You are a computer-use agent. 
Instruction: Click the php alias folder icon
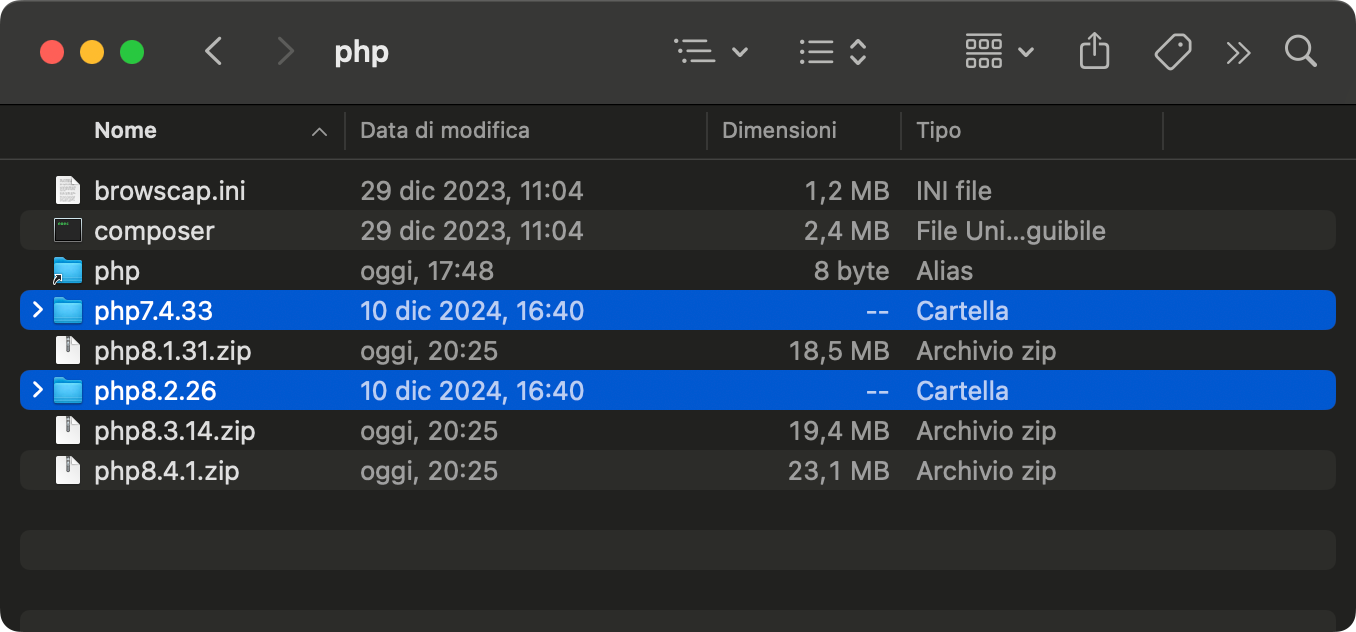coord(67,271)
